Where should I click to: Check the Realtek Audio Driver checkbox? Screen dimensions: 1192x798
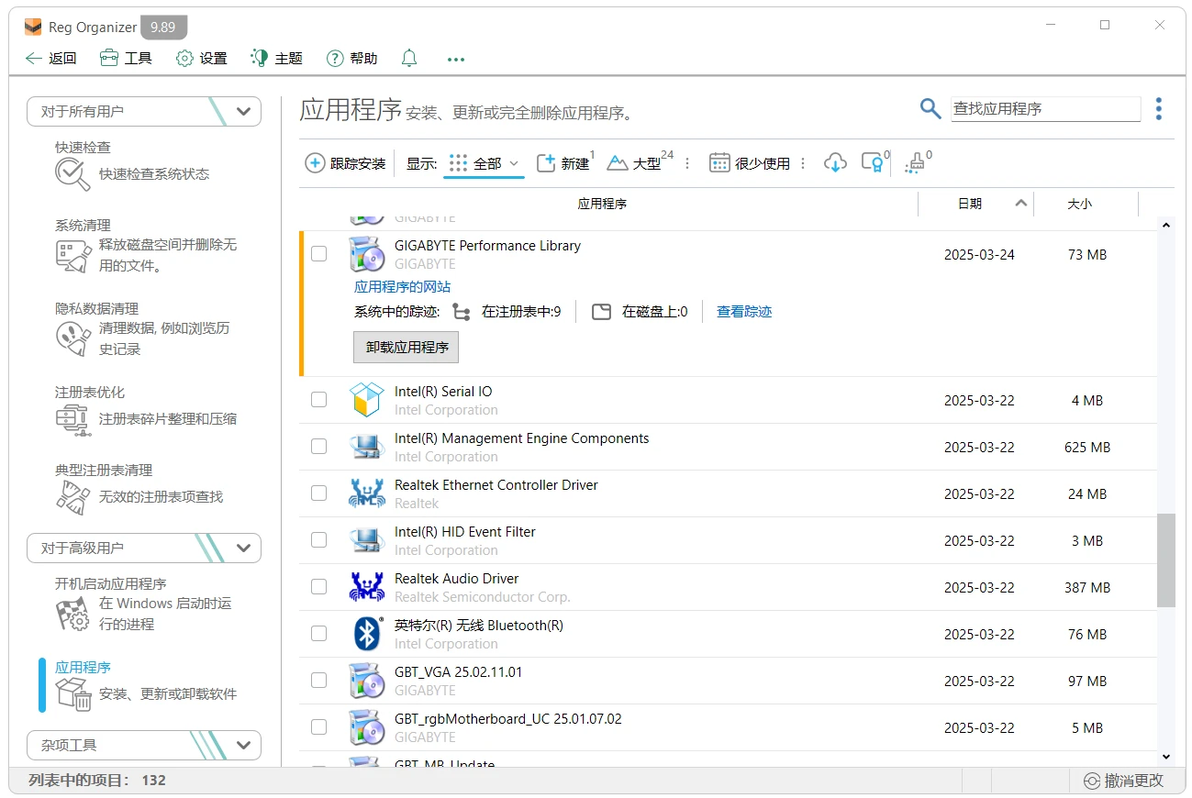pyautogui.click(x=319, y=587)
